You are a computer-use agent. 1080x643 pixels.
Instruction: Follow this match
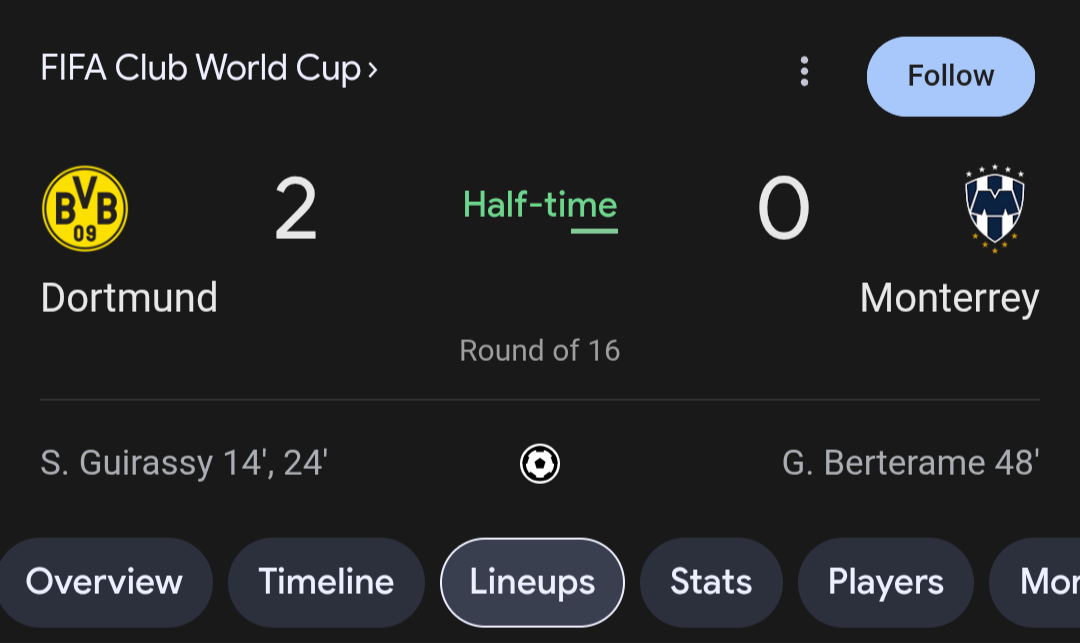951,76
